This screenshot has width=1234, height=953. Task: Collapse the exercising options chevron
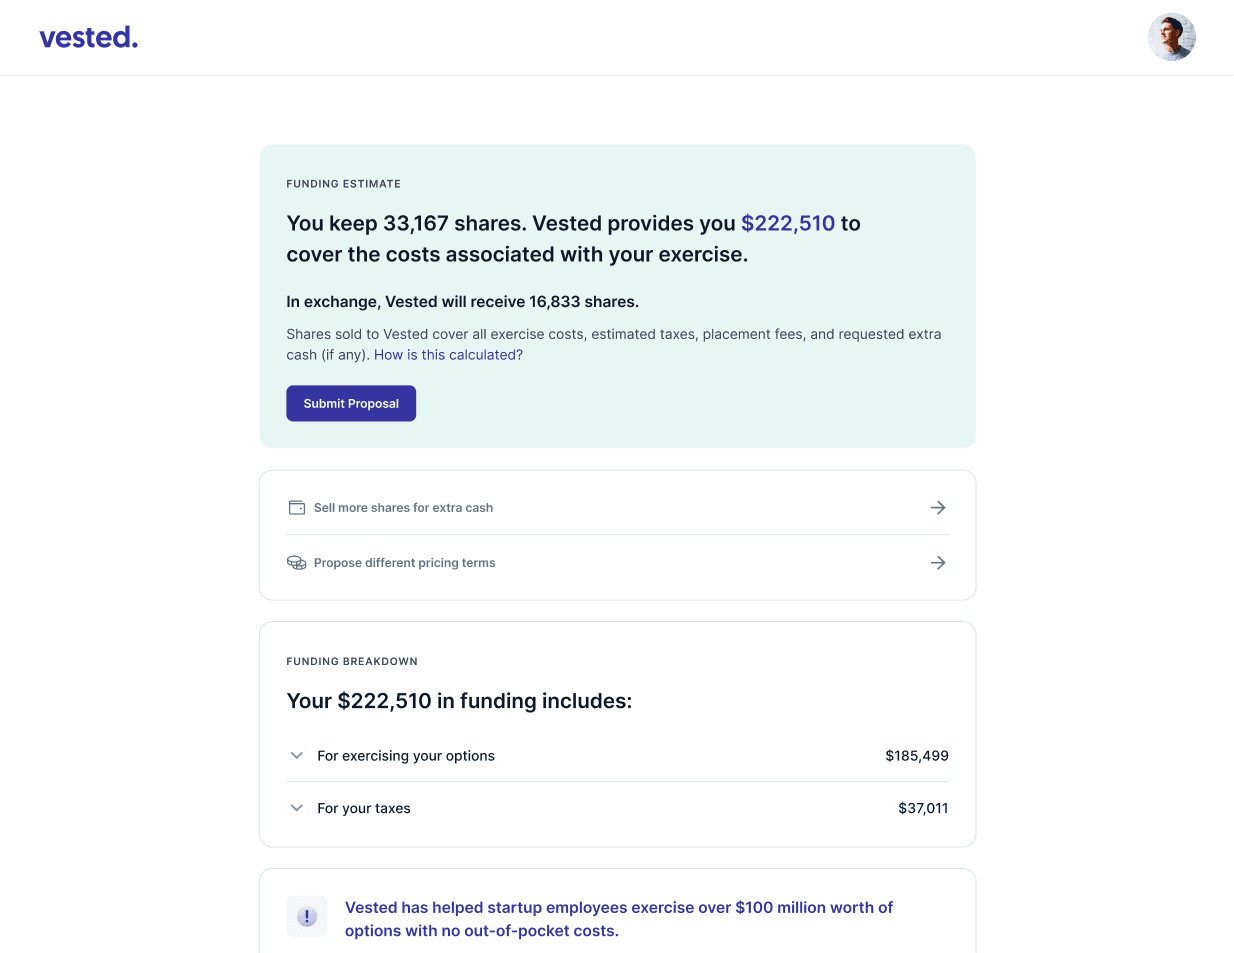click(x=296, y=755)
